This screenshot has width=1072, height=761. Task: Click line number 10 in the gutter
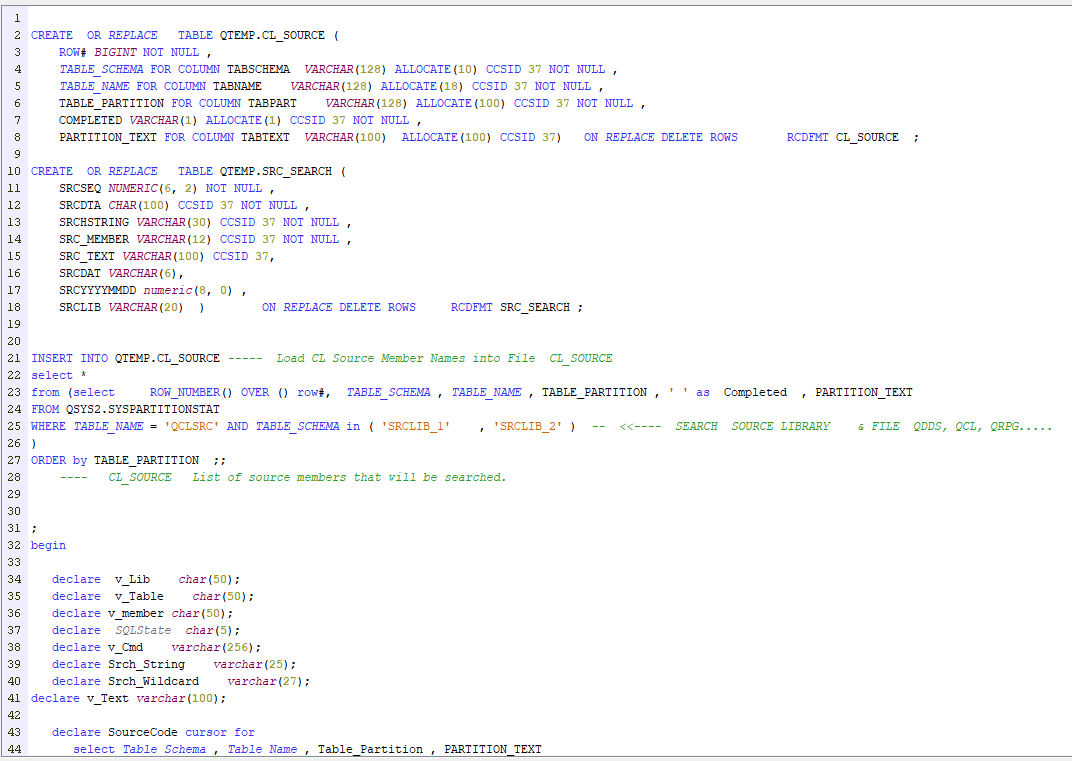pos(14,171)
